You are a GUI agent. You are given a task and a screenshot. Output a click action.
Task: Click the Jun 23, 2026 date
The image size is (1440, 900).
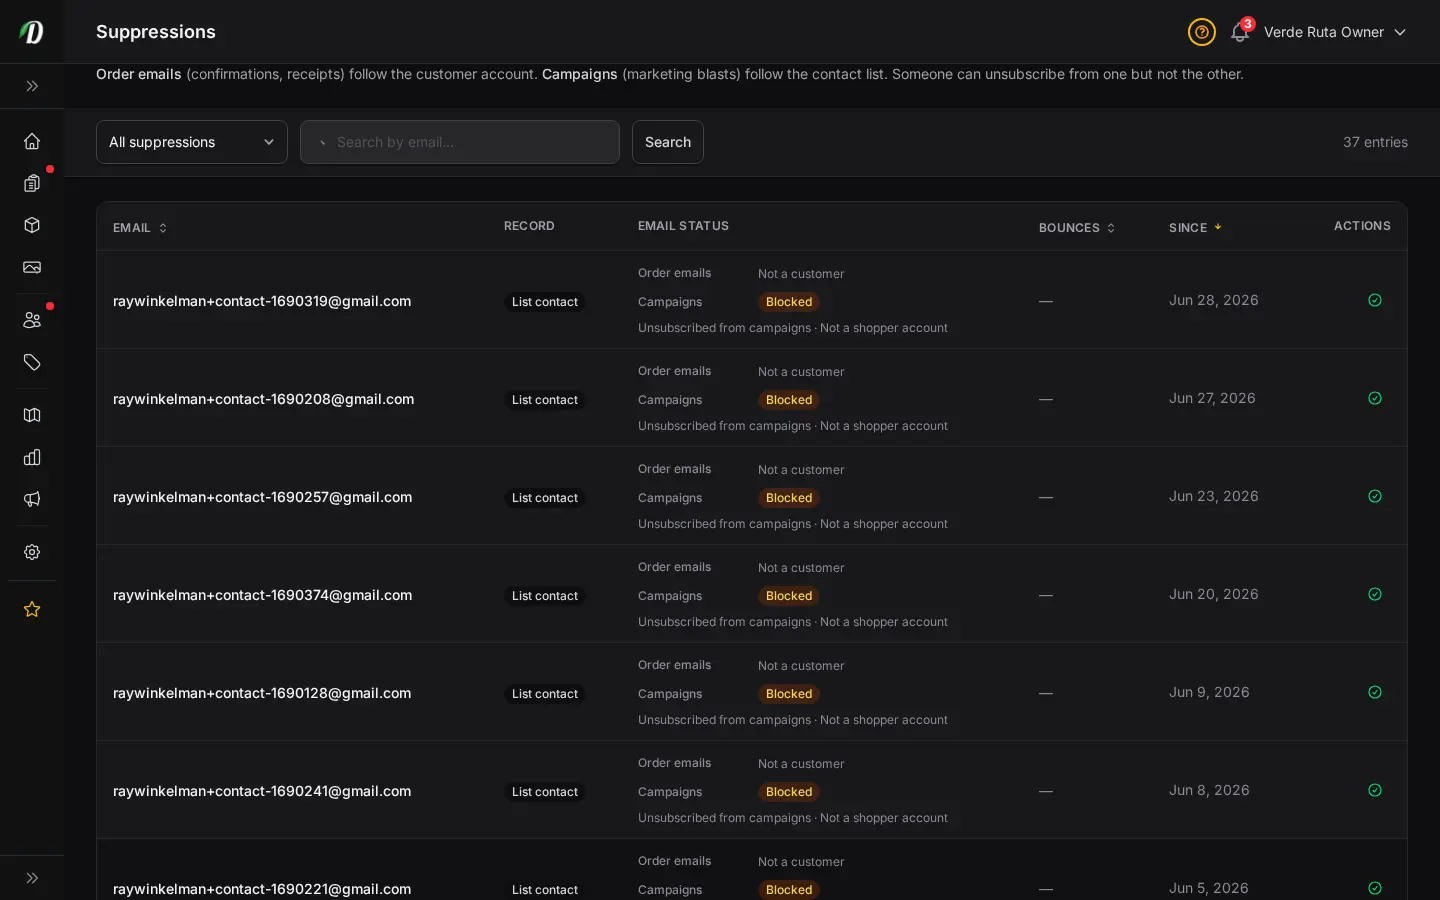click(1213, 496)
